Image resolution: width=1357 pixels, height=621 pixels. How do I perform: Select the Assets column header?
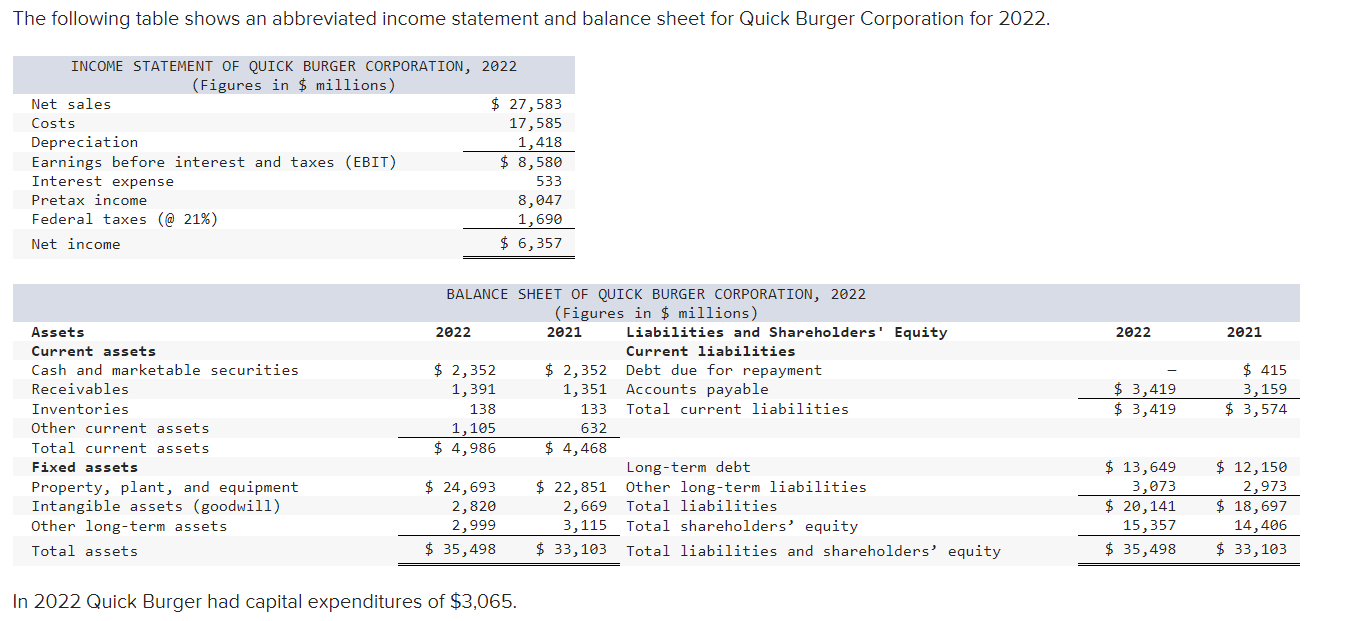(58, 332)
